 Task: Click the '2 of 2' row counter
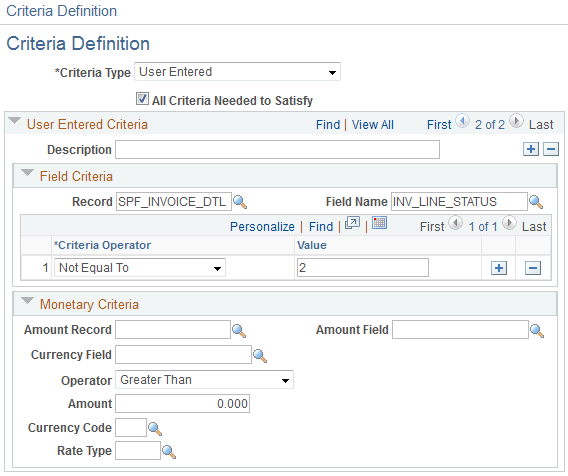click(489, 125)
